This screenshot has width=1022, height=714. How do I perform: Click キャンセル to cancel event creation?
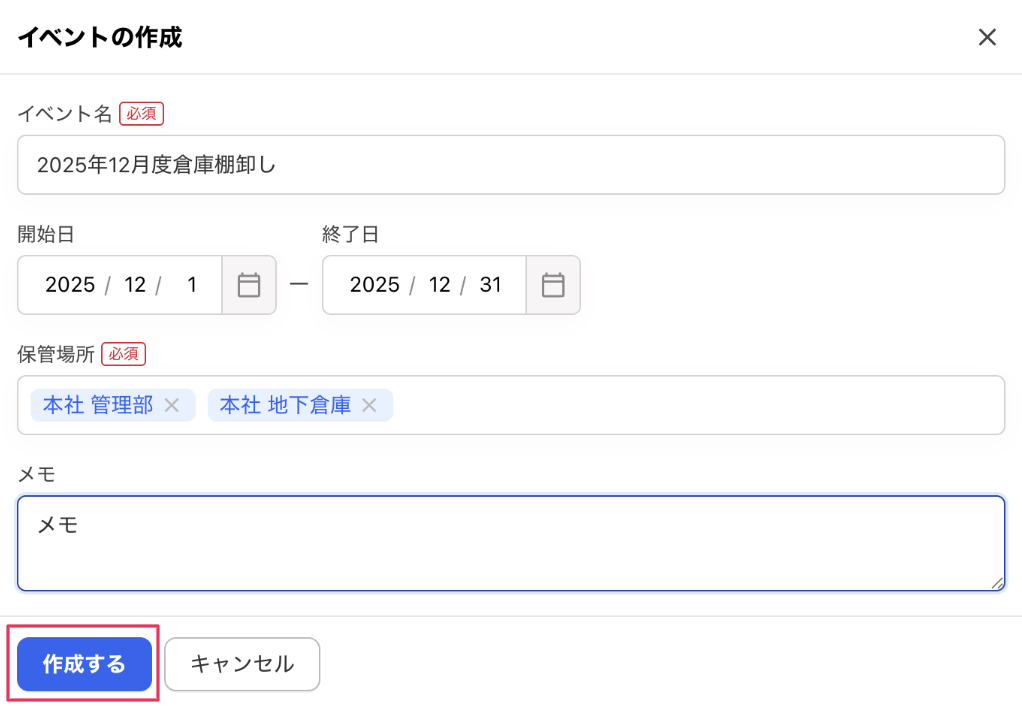click(x=241, y=663)
